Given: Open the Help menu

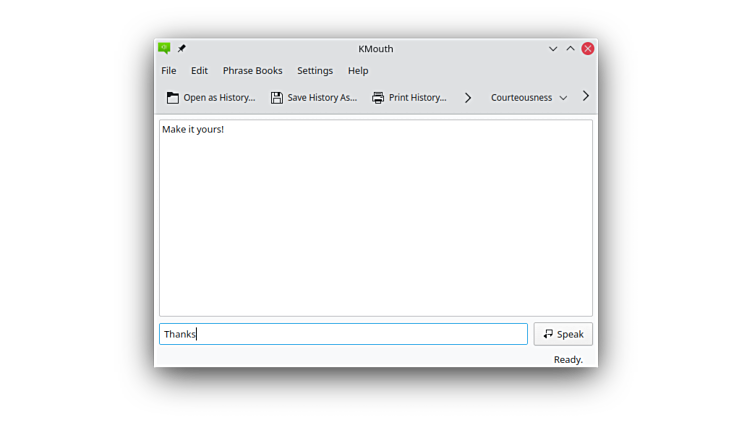Looking at the screenshot, I should tap(358, 71).
